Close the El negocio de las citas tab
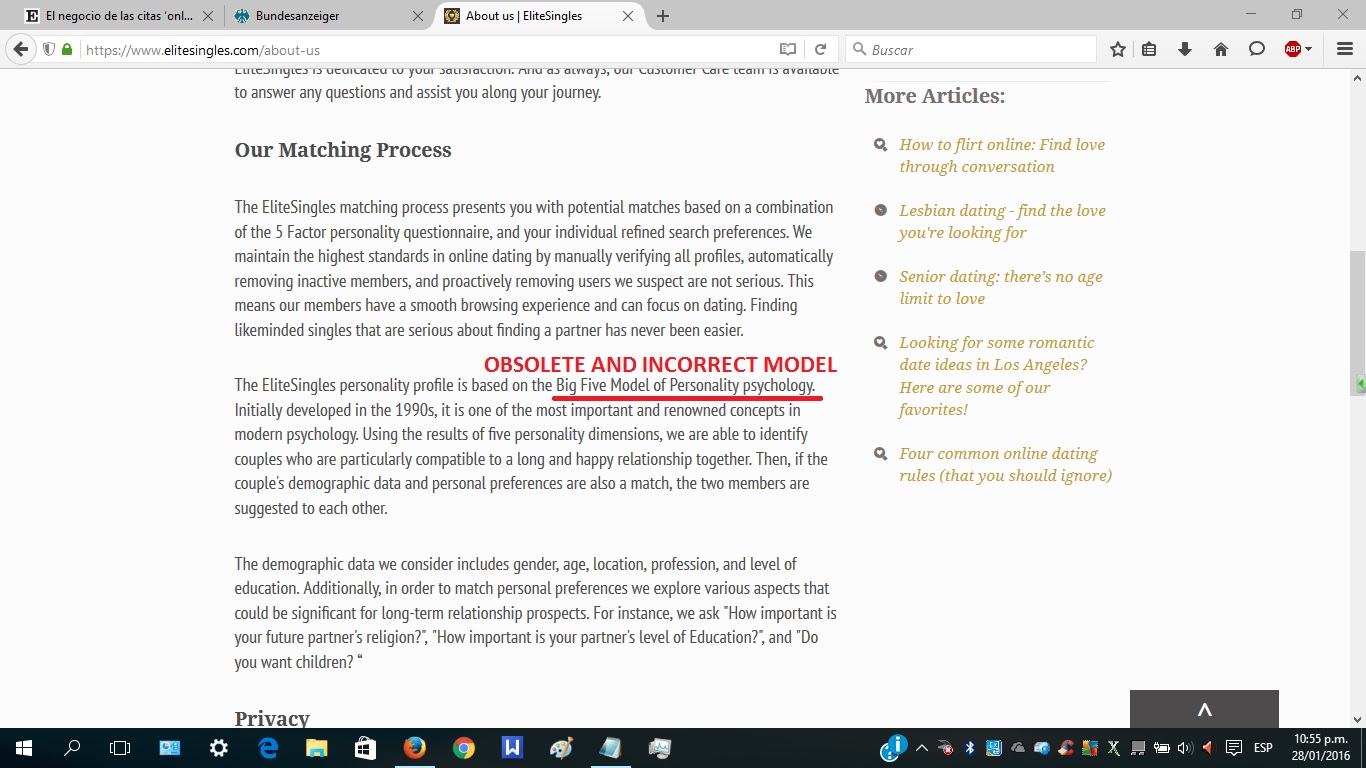The image size is (1366, 768). click(x=208, y=16)
